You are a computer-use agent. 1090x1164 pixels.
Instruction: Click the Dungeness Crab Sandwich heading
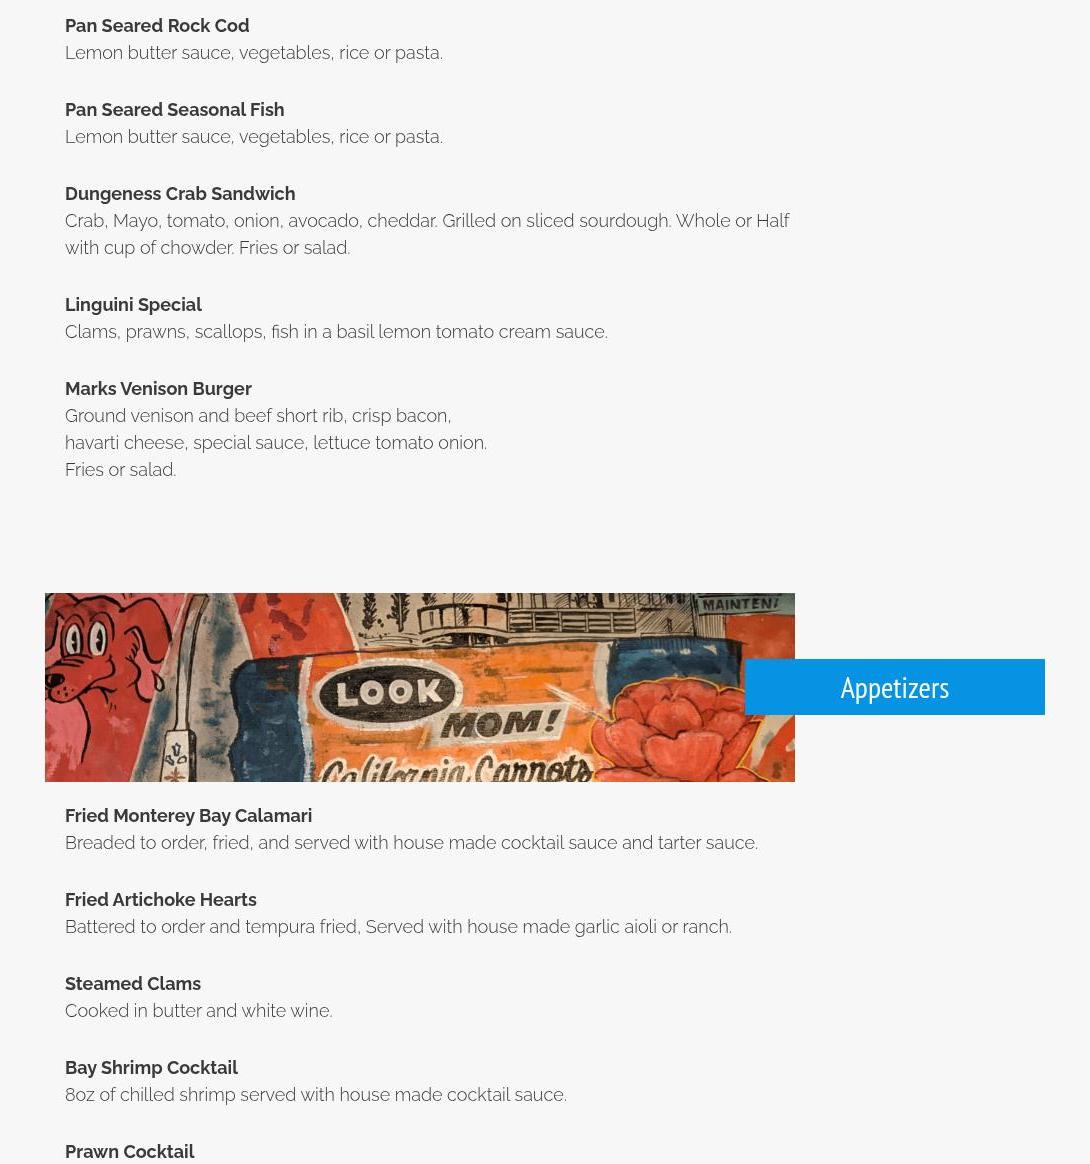click(x=180, y=194)
